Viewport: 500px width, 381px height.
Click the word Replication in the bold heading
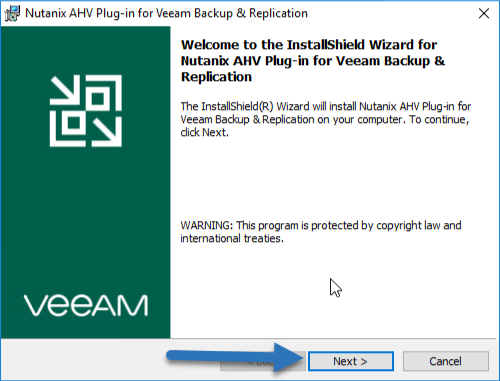click(x=216, y=77)
